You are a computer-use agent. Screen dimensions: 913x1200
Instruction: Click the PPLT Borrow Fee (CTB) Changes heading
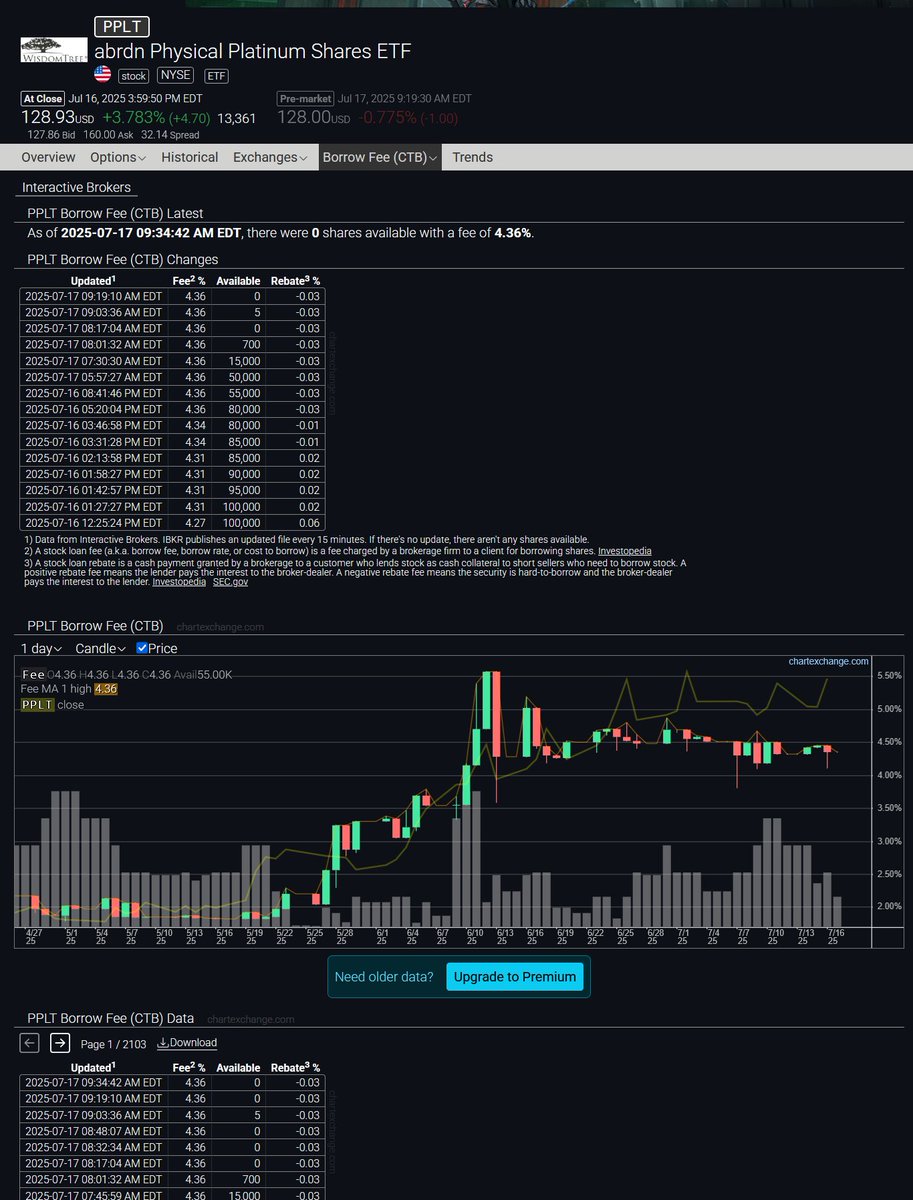122,260
